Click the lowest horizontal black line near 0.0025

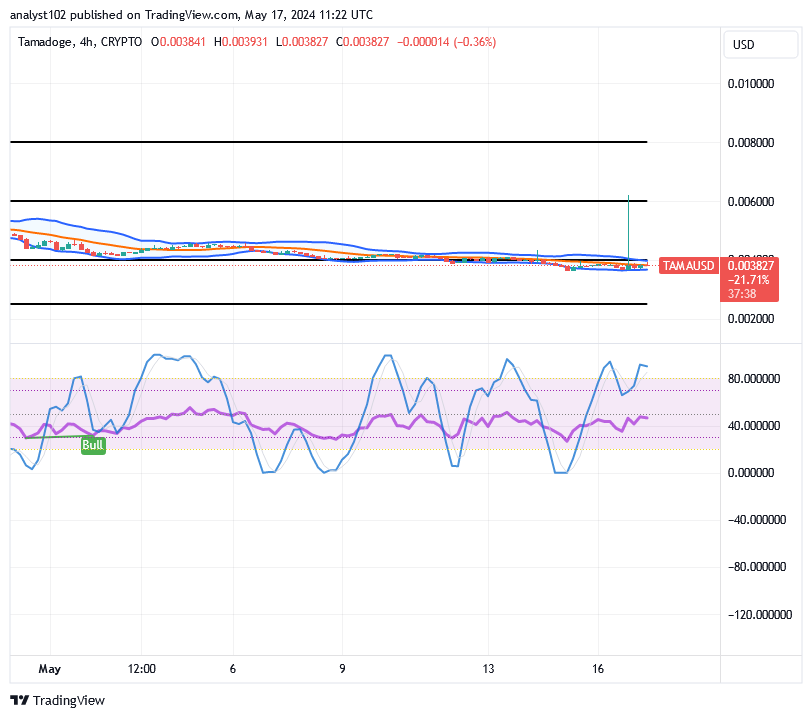[328, 304]
